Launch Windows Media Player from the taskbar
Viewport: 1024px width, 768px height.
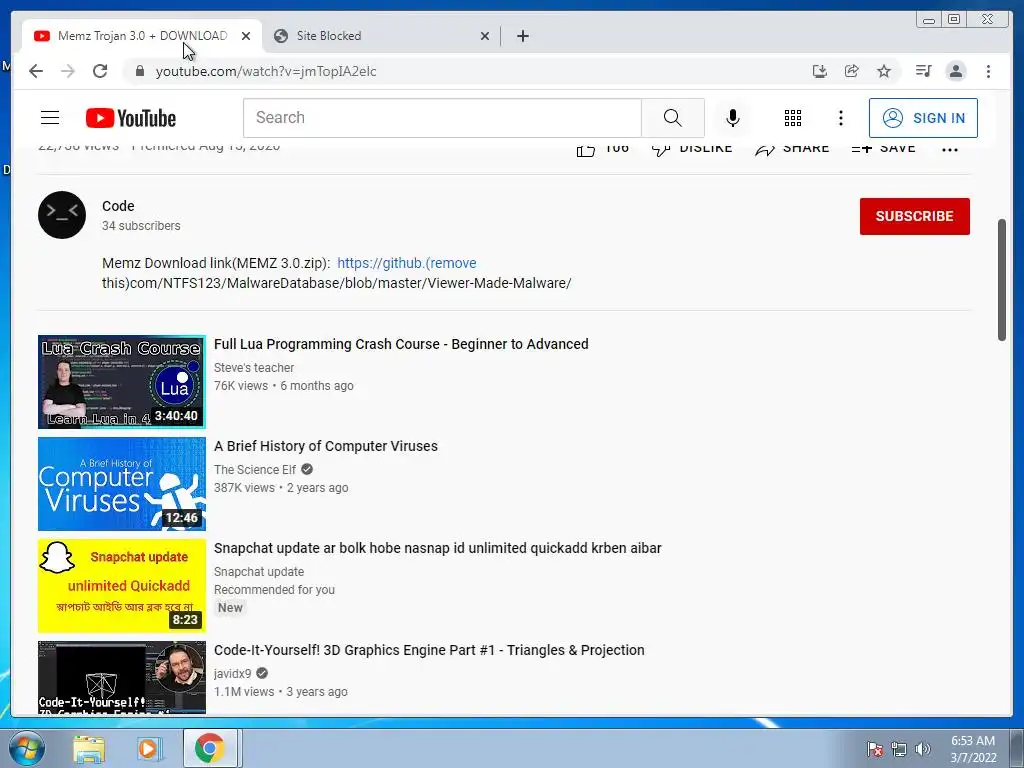(148, 749)
